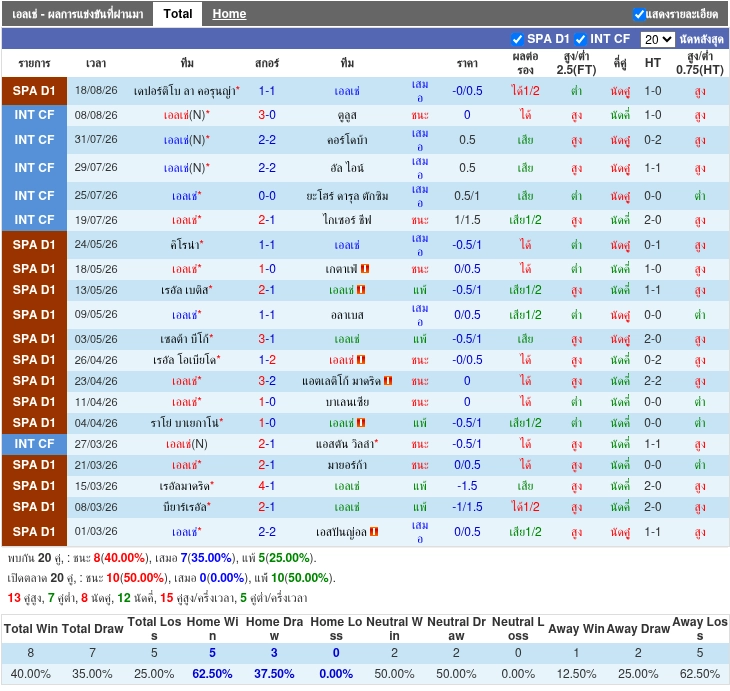
Task: Click INT CF label in 08/08/26 row
Action: point(34,115)
